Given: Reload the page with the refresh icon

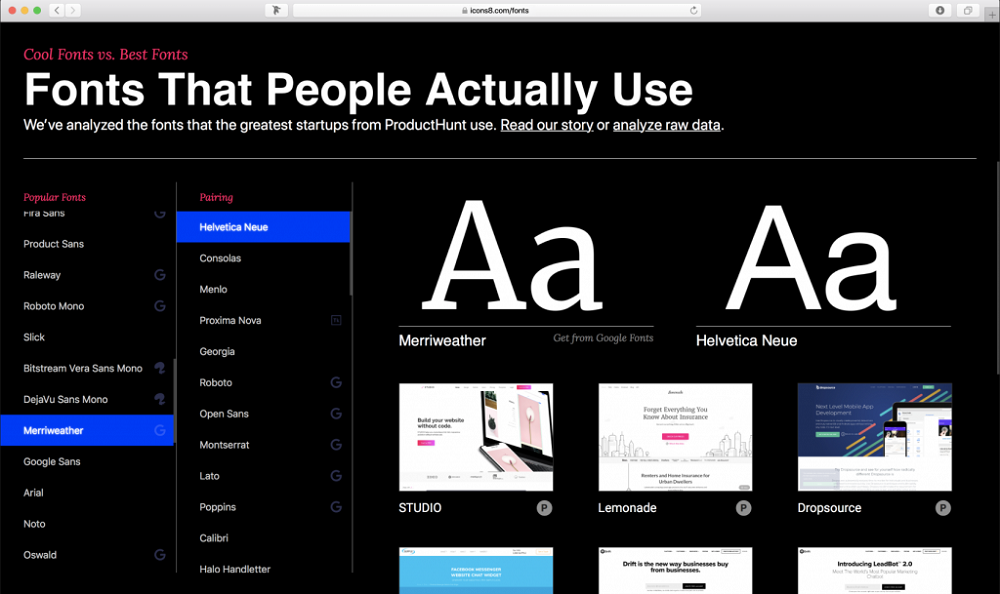Looking at the screenshot, I should pyautogui.click(x=693, y=10).
